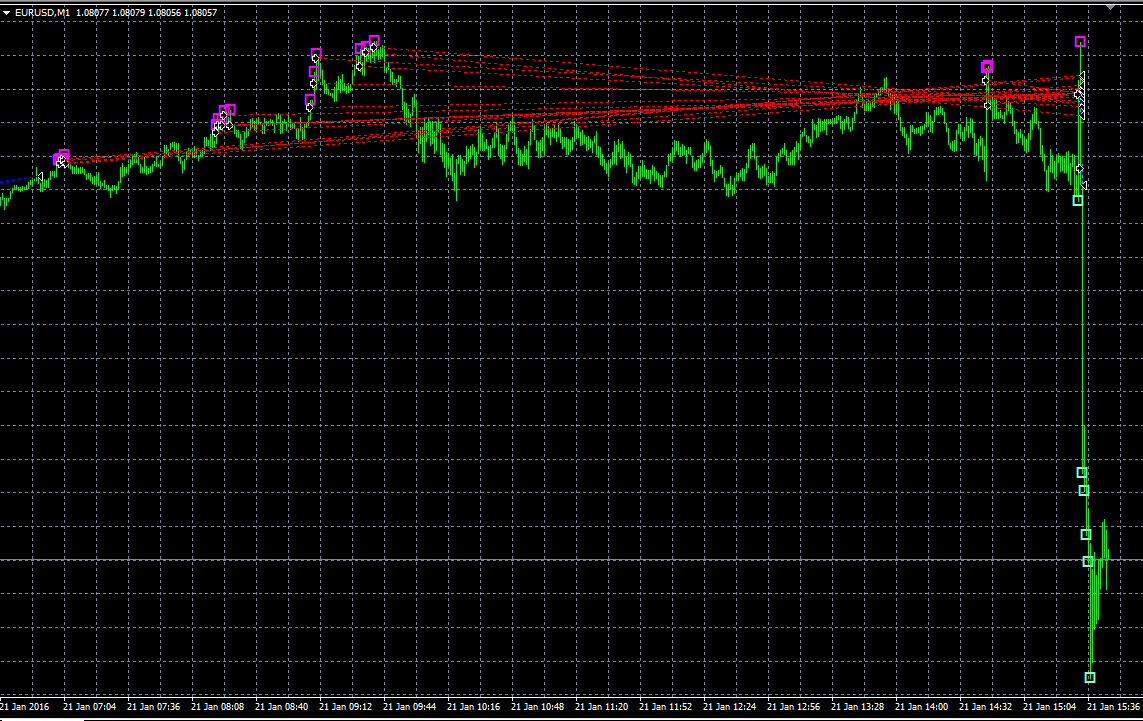Select the magenta square at the final spike top
The height and width of the screenshot is (721, 1143).
pyautogui.click(x=1080, y=42)
